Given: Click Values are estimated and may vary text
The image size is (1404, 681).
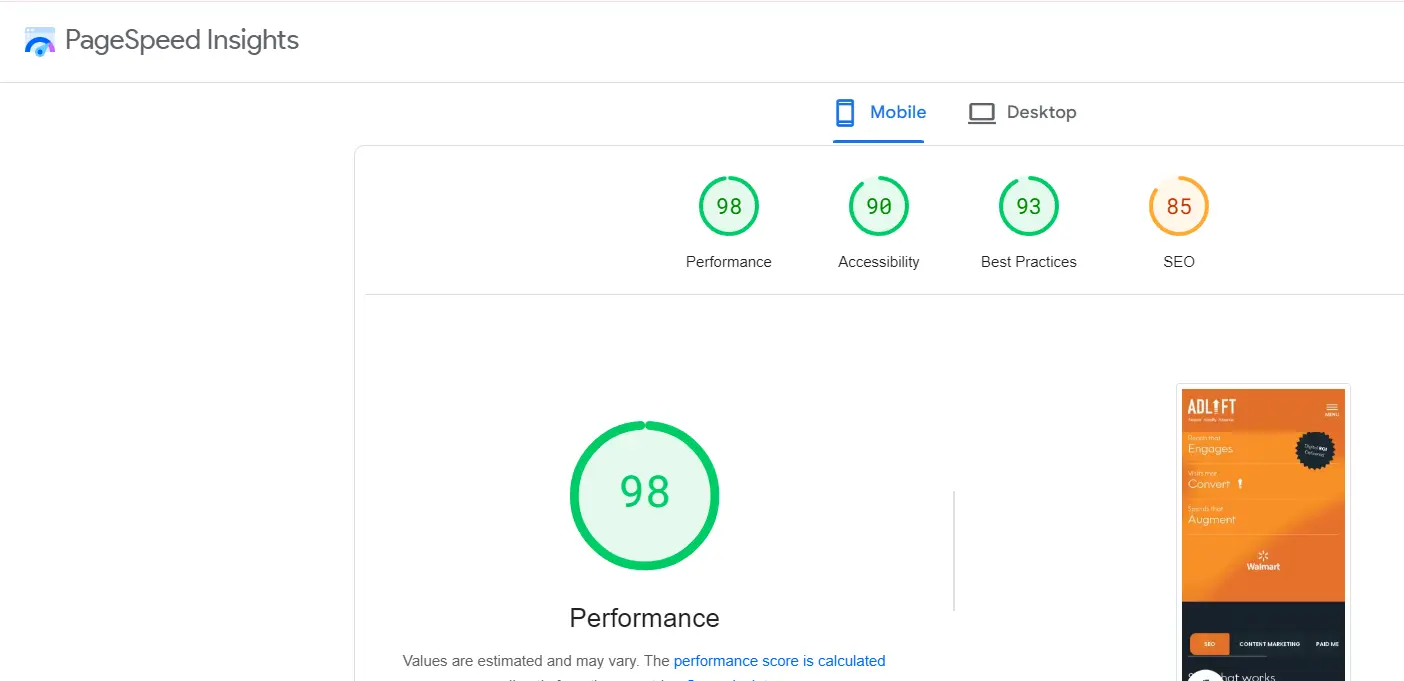Looking at the screenshot, I should (x=520, y=661).
